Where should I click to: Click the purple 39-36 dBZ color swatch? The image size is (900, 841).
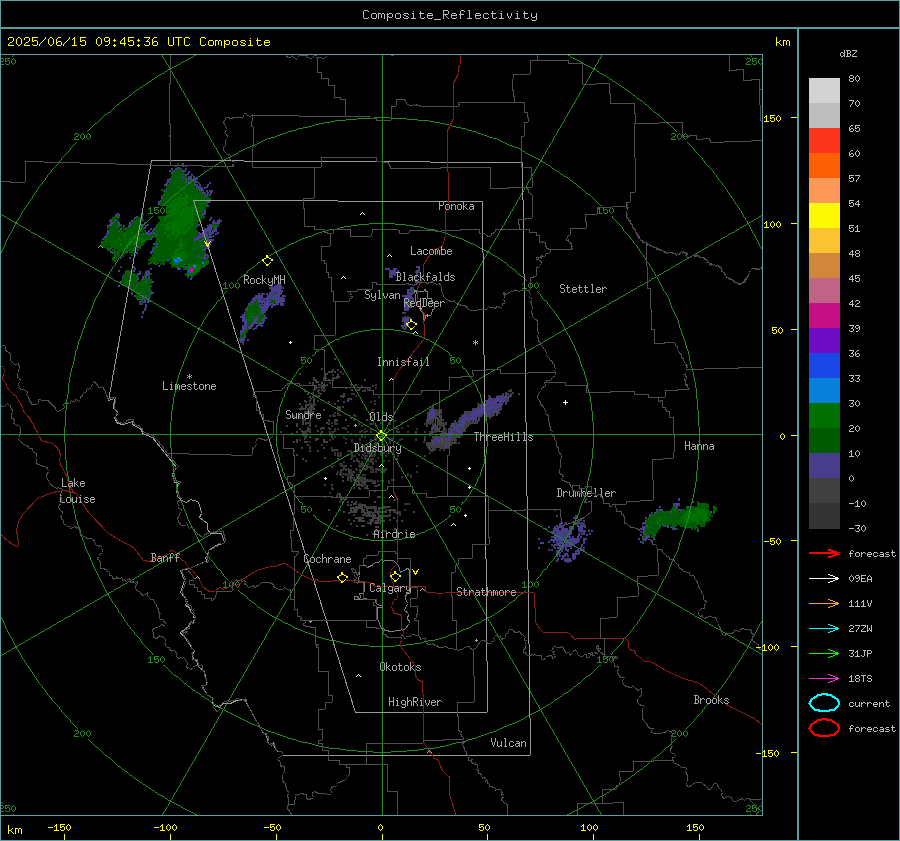pyautogui.click(x=824, y=341)
